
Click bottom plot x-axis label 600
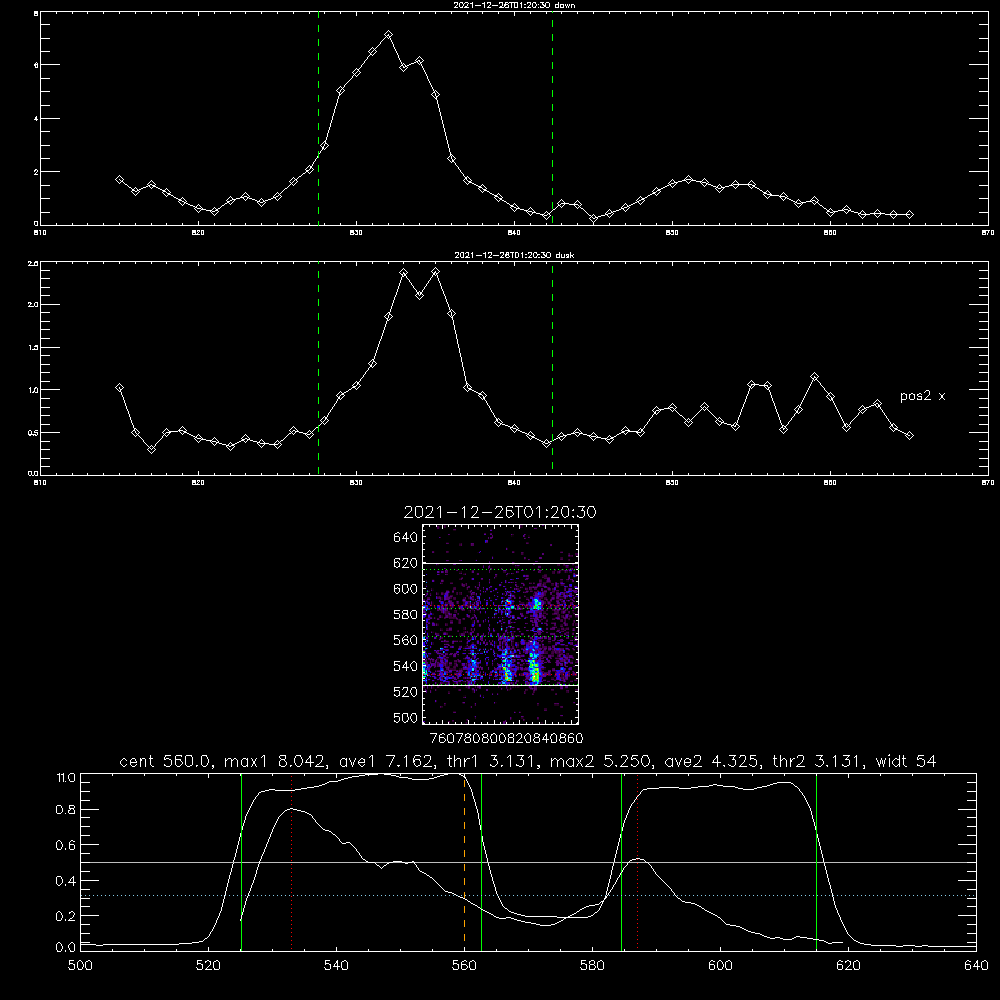tap(721, 966)
